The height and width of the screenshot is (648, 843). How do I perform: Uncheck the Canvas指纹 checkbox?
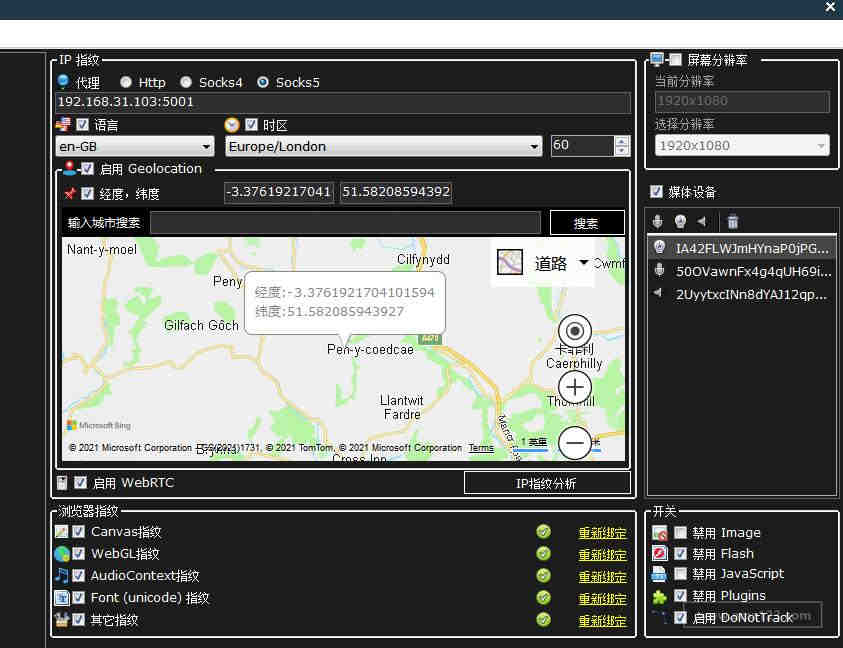pos(78,531)
